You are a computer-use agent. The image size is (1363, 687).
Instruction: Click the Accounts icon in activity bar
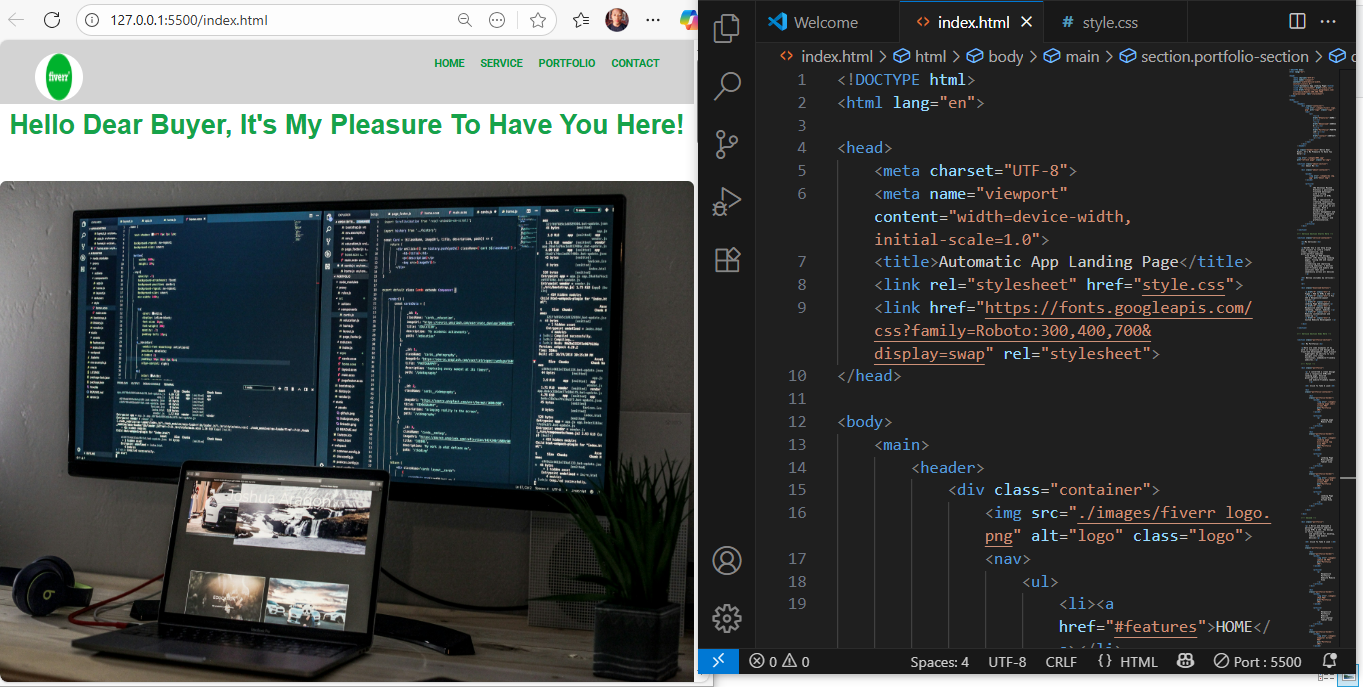727,560
